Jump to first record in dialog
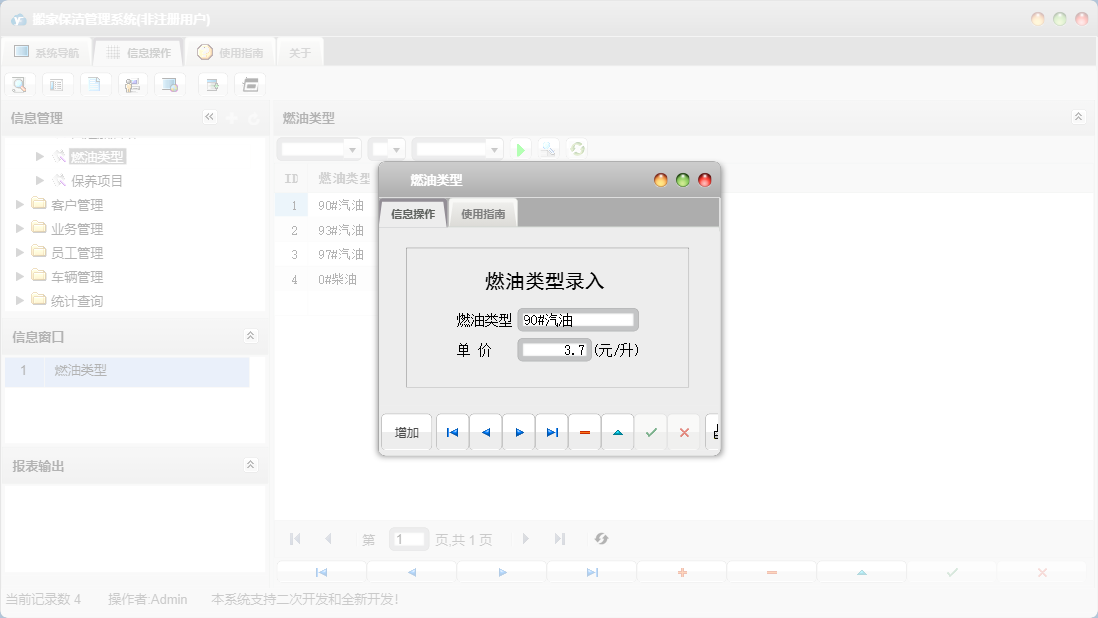 click(452, 432)
